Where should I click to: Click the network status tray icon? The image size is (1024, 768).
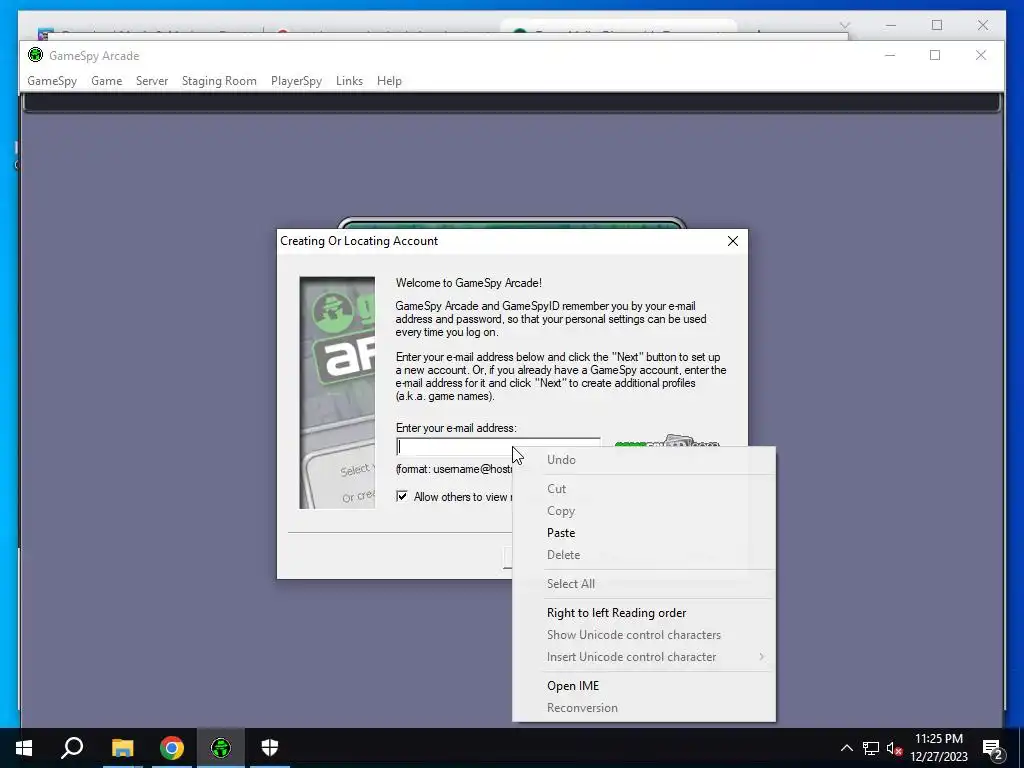point(871,748)
